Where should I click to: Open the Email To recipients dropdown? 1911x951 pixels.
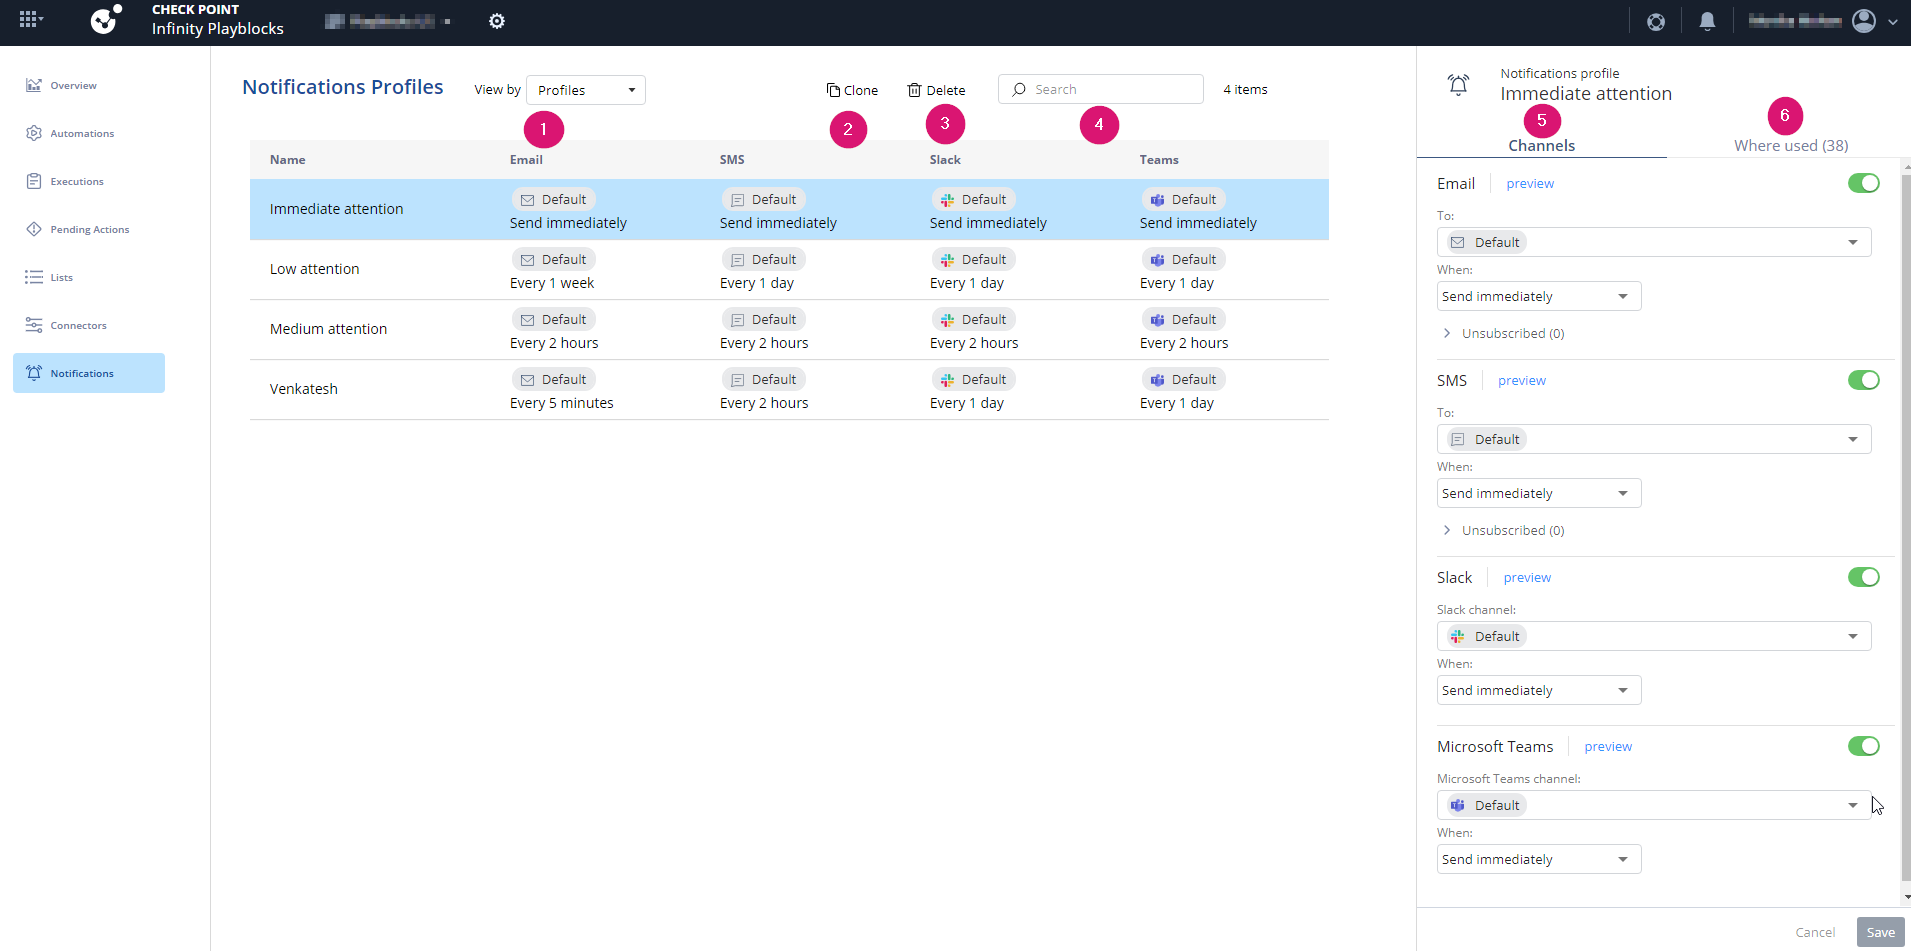point(1654,242)
